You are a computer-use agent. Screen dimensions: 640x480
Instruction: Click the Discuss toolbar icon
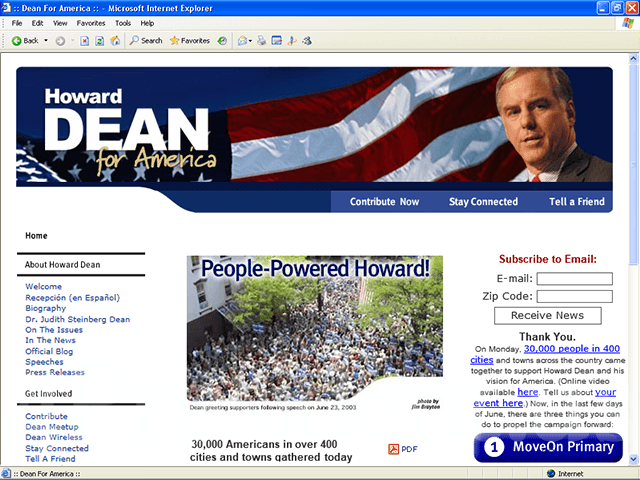(x=292, y=41)
